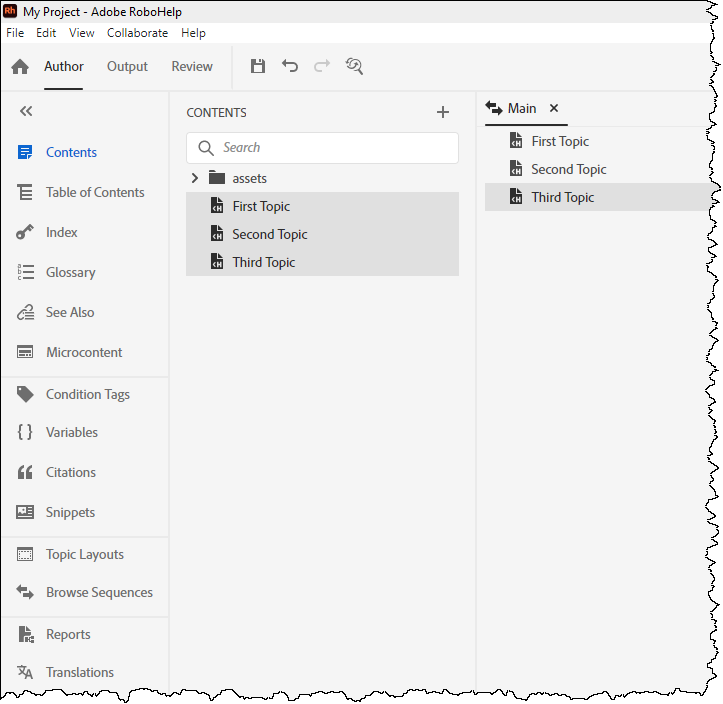
Task: Switch to the Review tab
Action: (192, 67)
